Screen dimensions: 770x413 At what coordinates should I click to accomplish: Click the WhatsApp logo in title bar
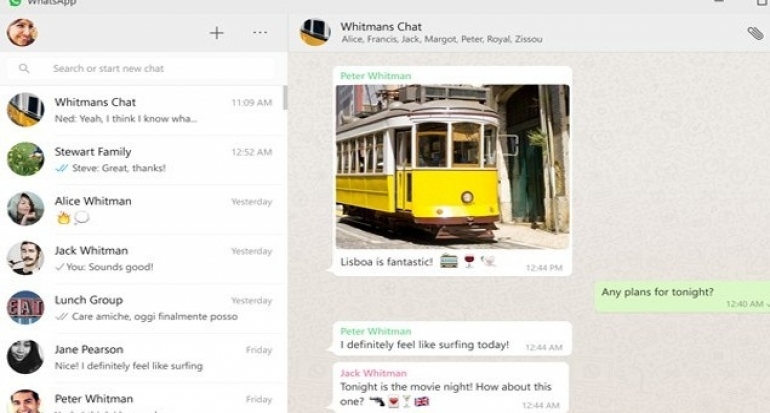pyautogui.click(x=15, y=2)
